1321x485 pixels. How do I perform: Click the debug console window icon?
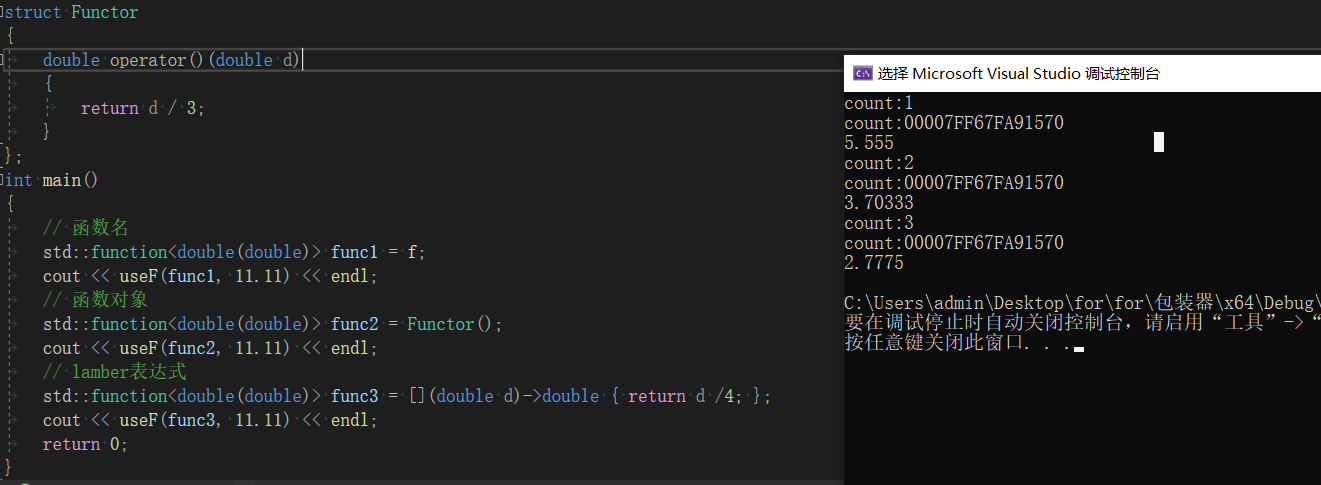coord(861,74)
